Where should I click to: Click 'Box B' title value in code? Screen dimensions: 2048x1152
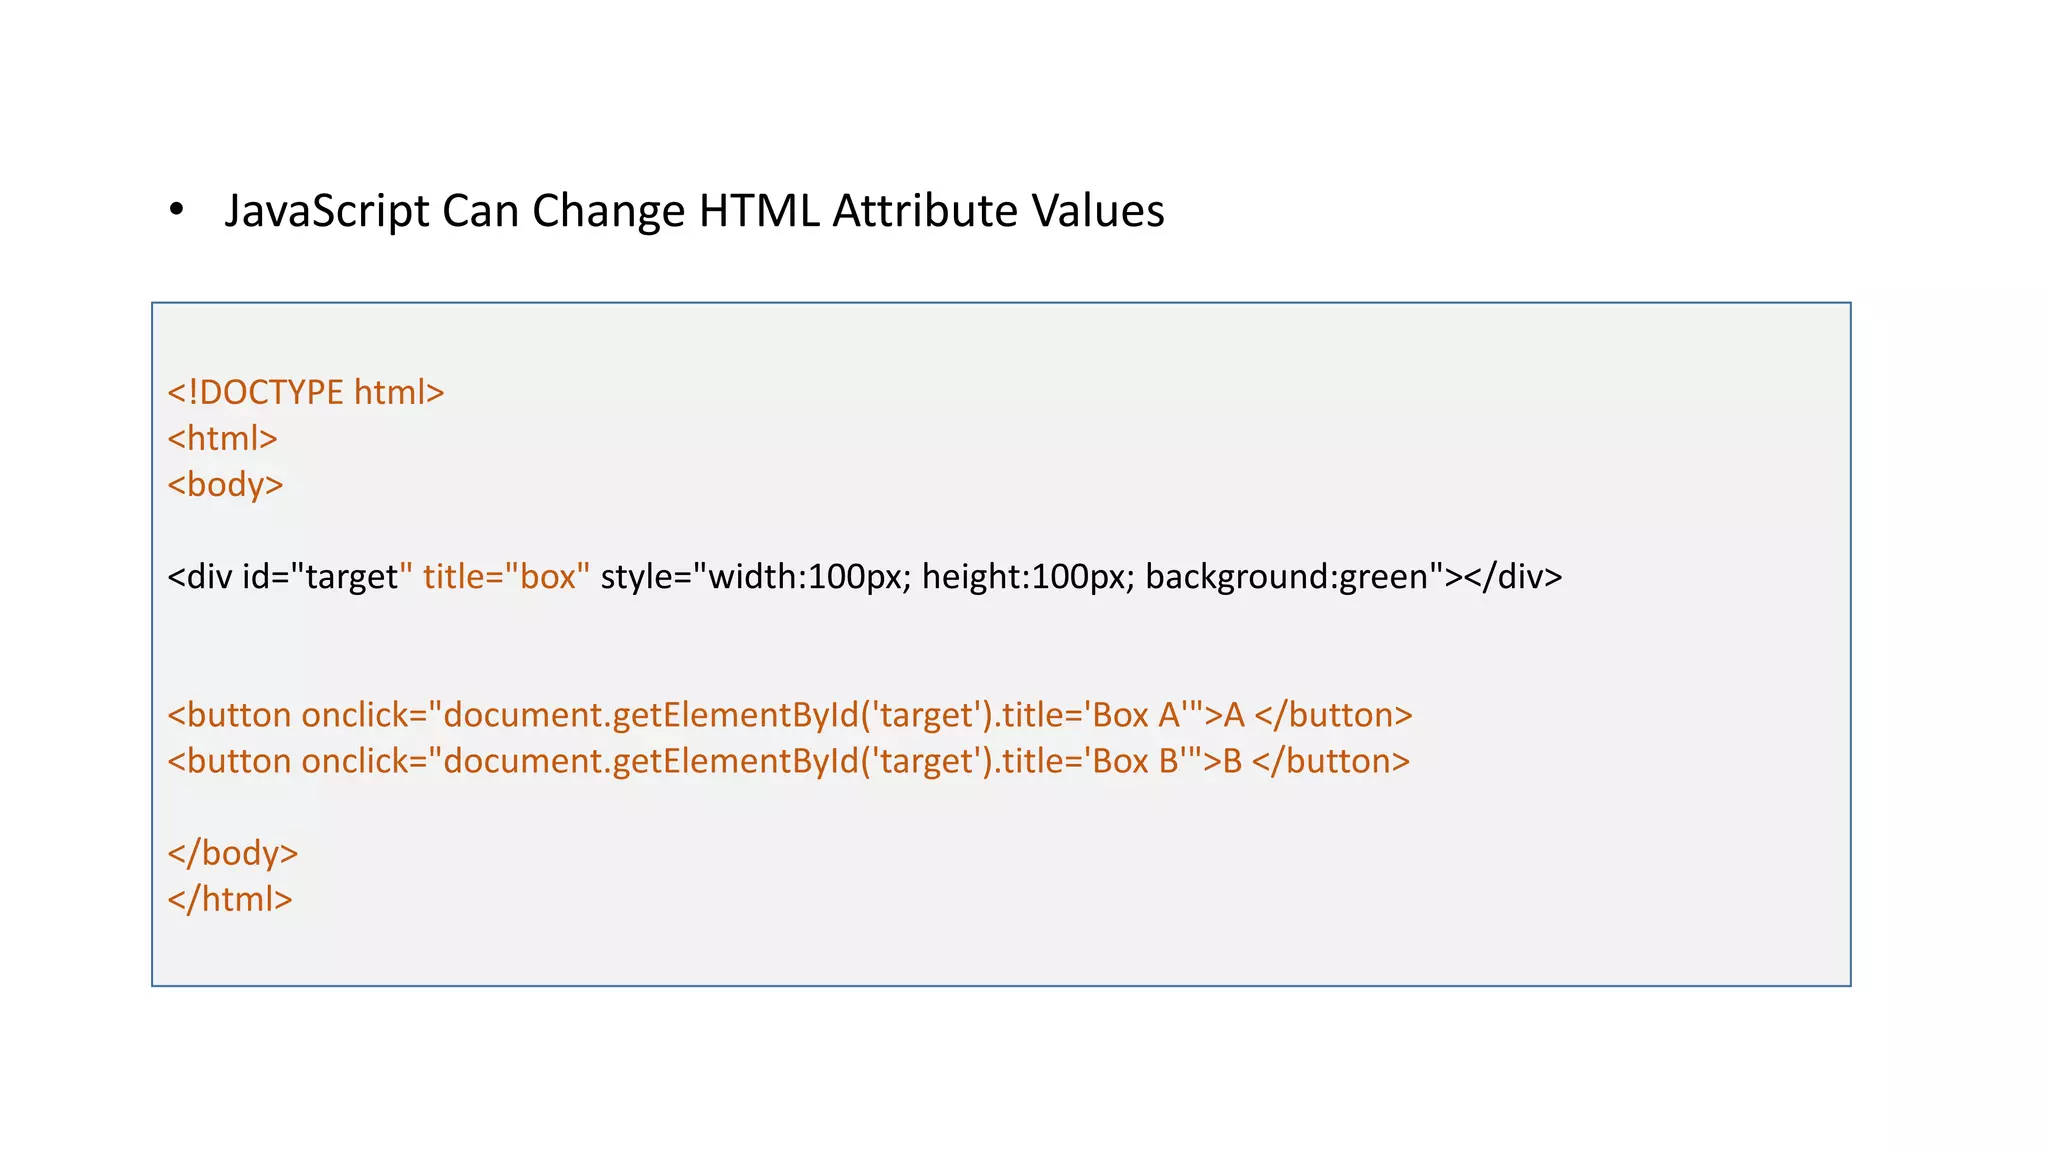[1137, 761]
